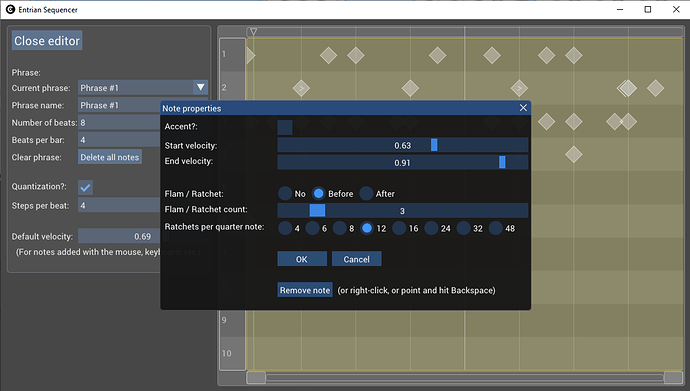
Task: Delete all notes in phrase
Action: (110, 157)
